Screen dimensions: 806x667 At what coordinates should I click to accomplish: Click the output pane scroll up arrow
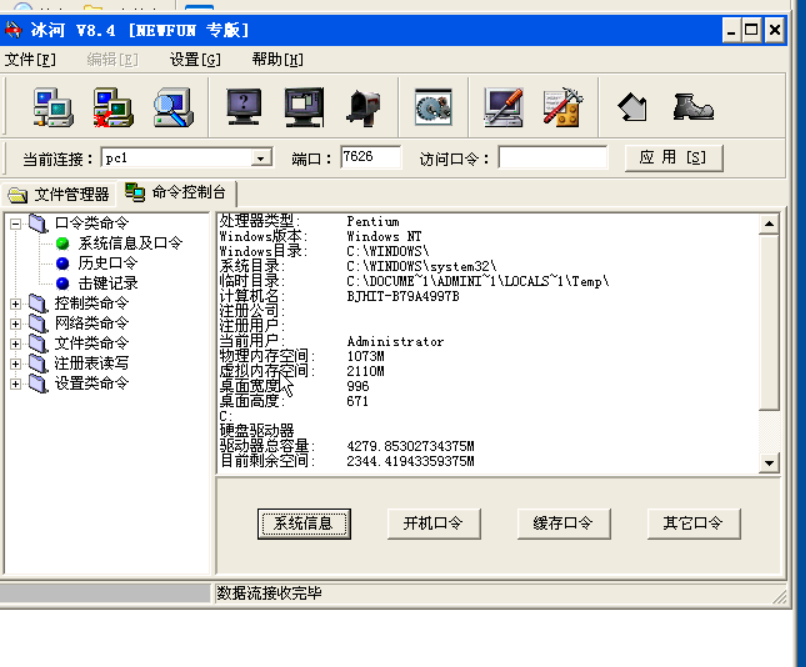[x=769, y=224]
